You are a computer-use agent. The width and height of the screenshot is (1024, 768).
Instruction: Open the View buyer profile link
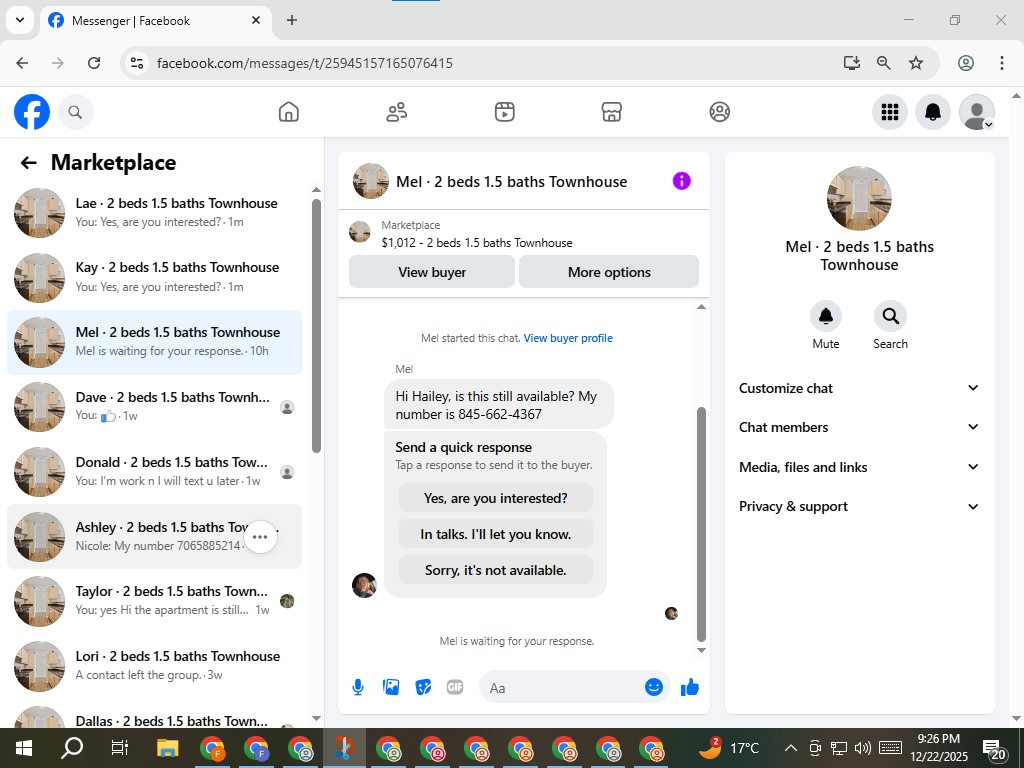coord(568,338)
